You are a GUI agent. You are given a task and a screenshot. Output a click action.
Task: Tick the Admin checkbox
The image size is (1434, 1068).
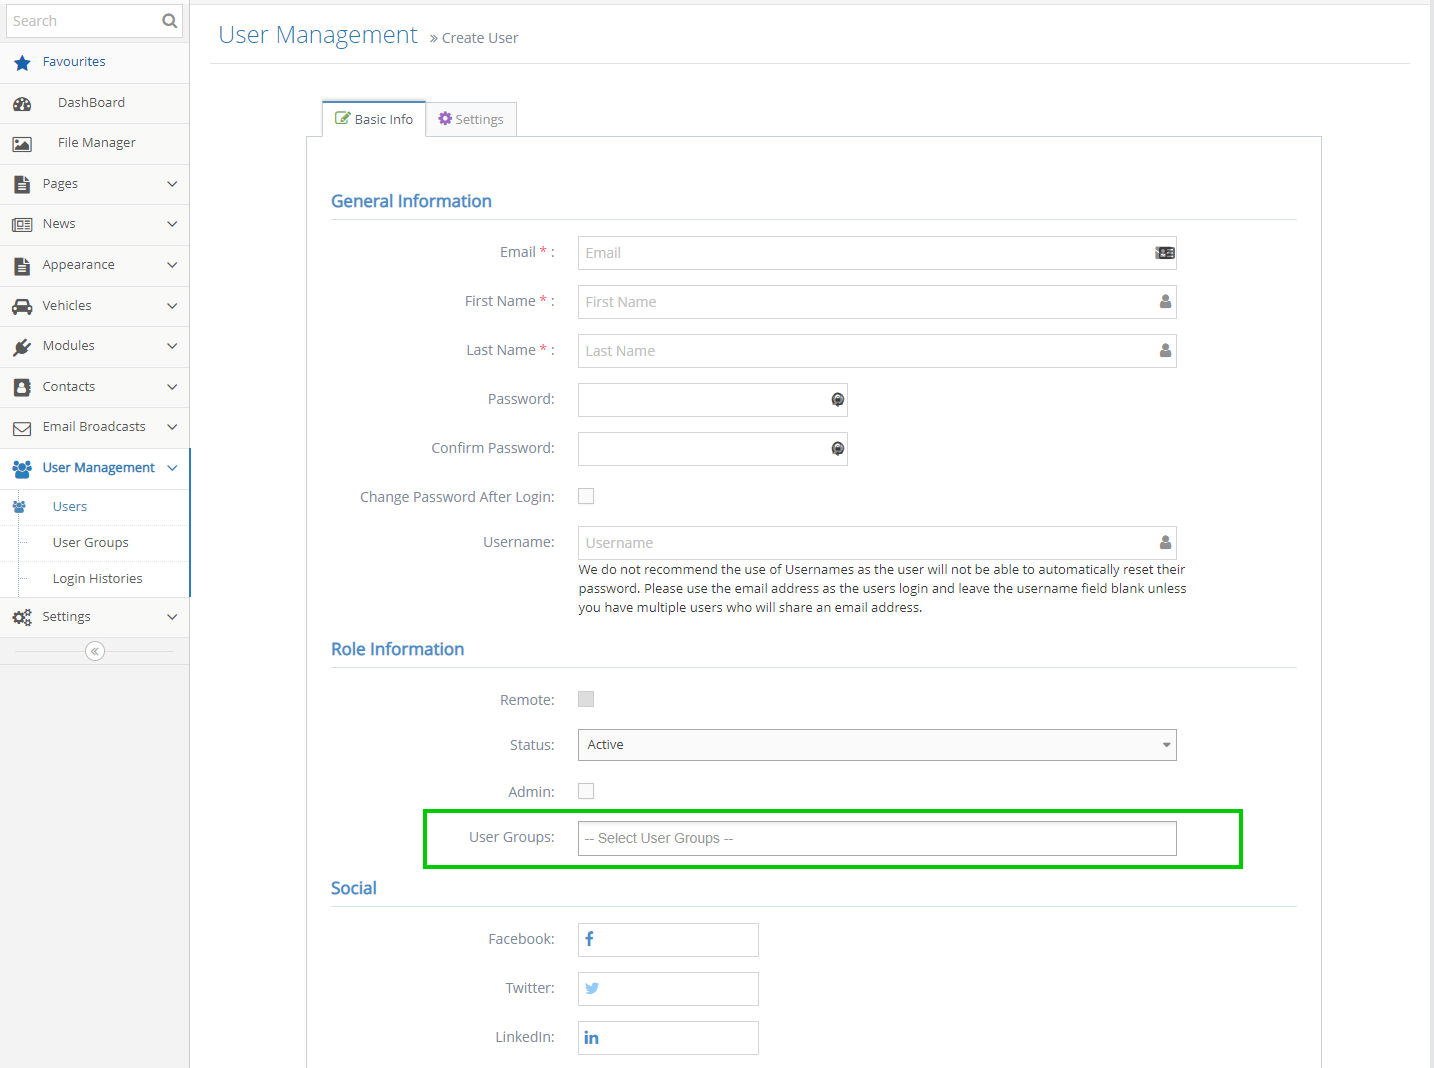point(586,792)
